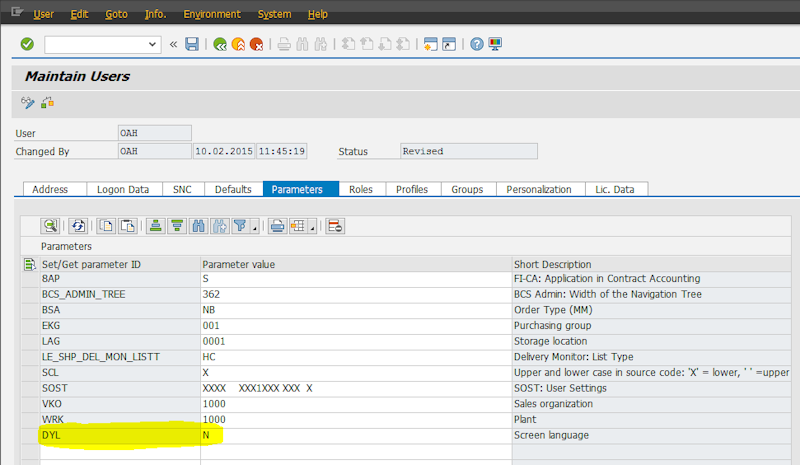Expand the layout views dropdown arrow
800x465 pixels.
coord(312,228)
